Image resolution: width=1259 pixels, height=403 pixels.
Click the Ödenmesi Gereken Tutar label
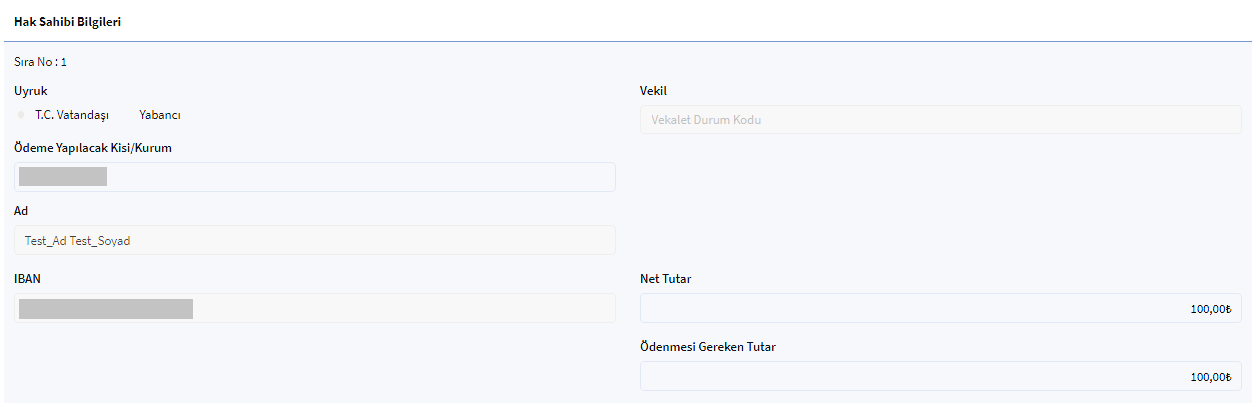[708, 347]
